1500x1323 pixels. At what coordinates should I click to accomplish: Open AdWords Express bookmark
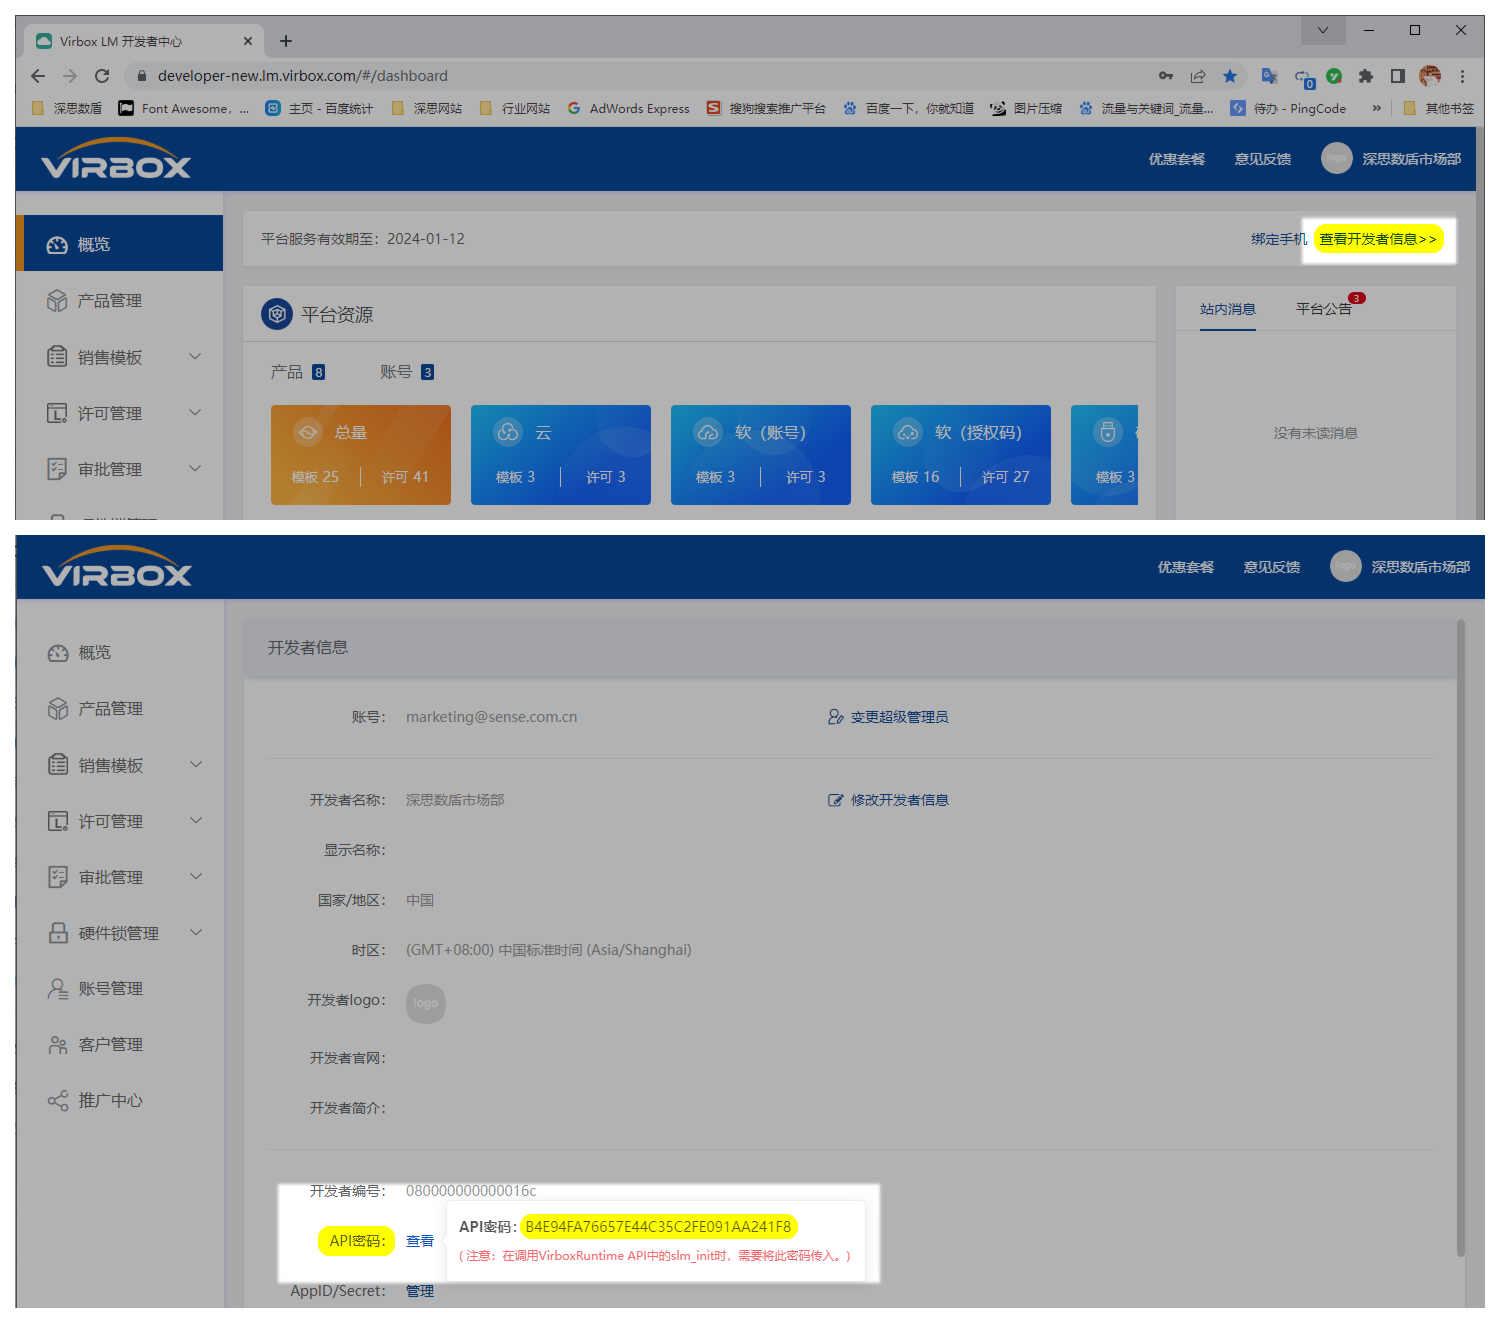point(628,108)
